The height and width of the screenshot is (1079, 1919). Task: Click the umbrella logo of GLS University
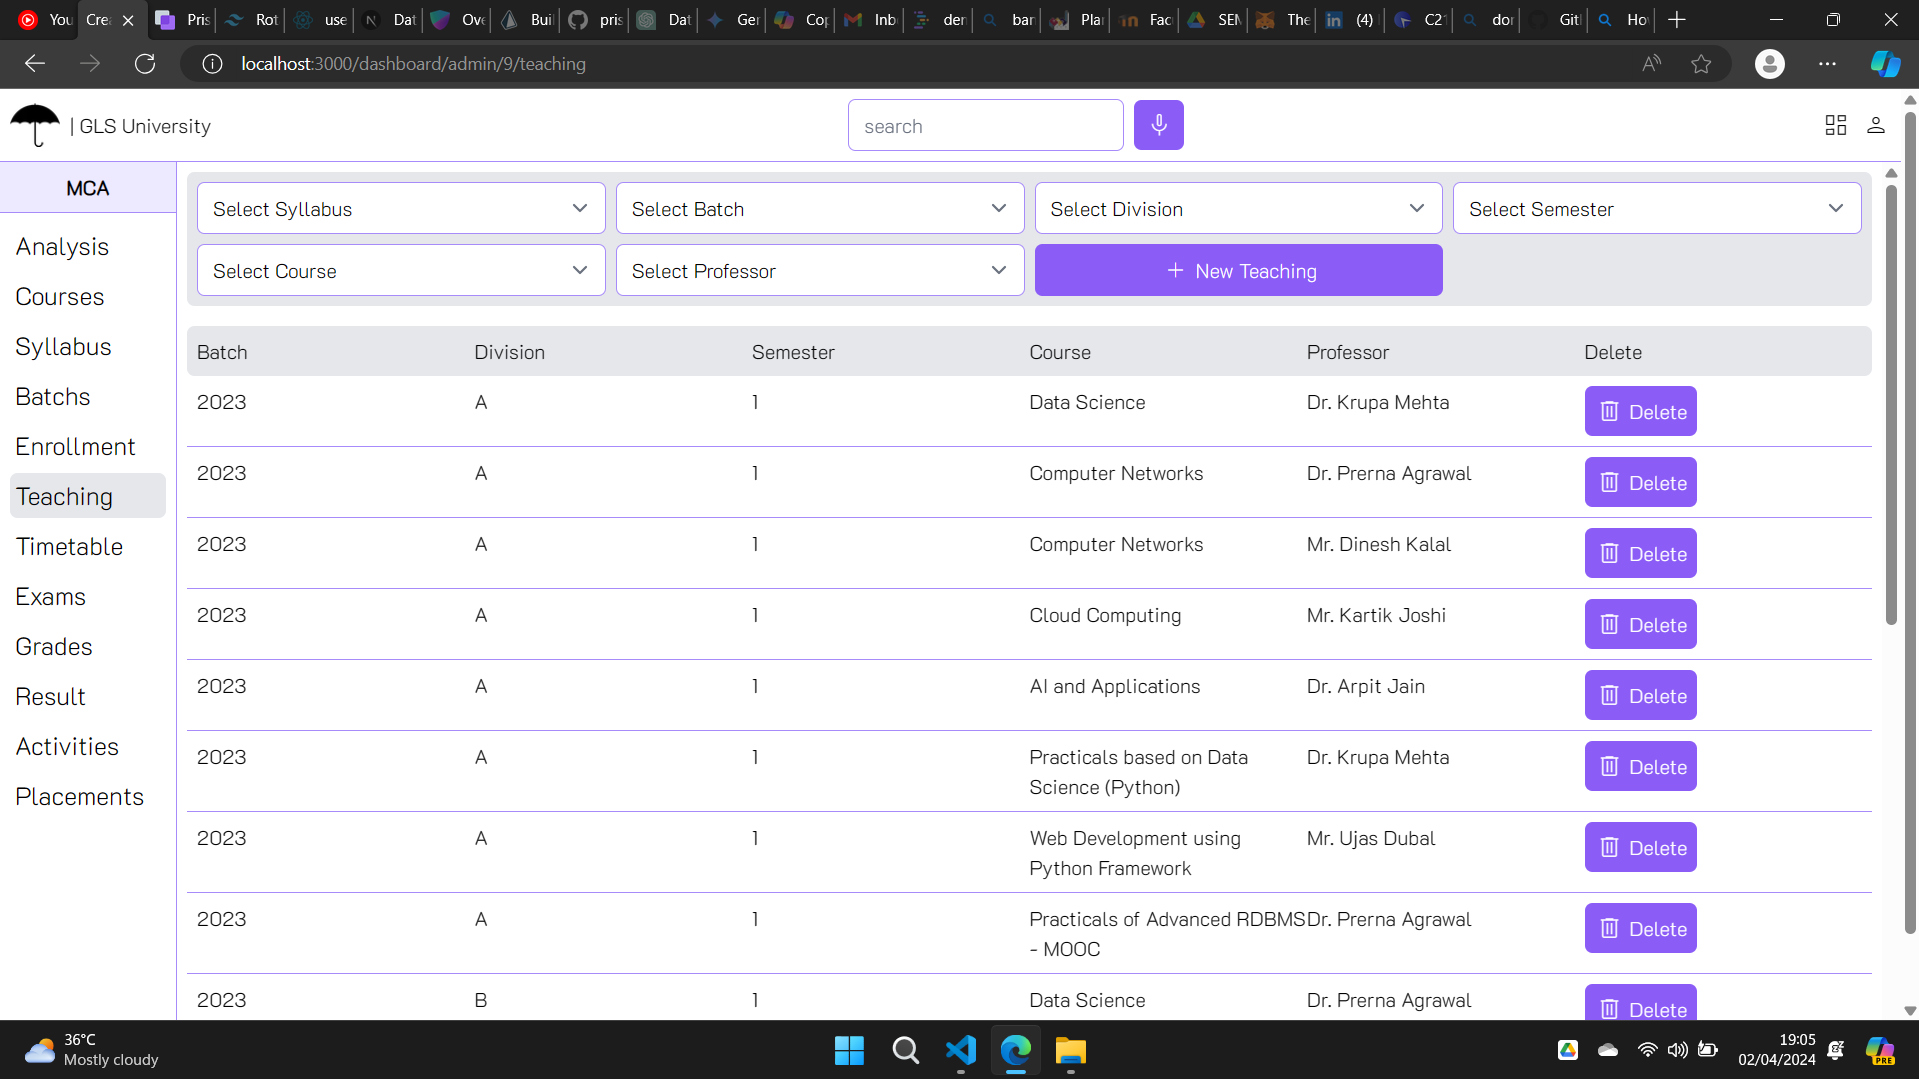35,125
